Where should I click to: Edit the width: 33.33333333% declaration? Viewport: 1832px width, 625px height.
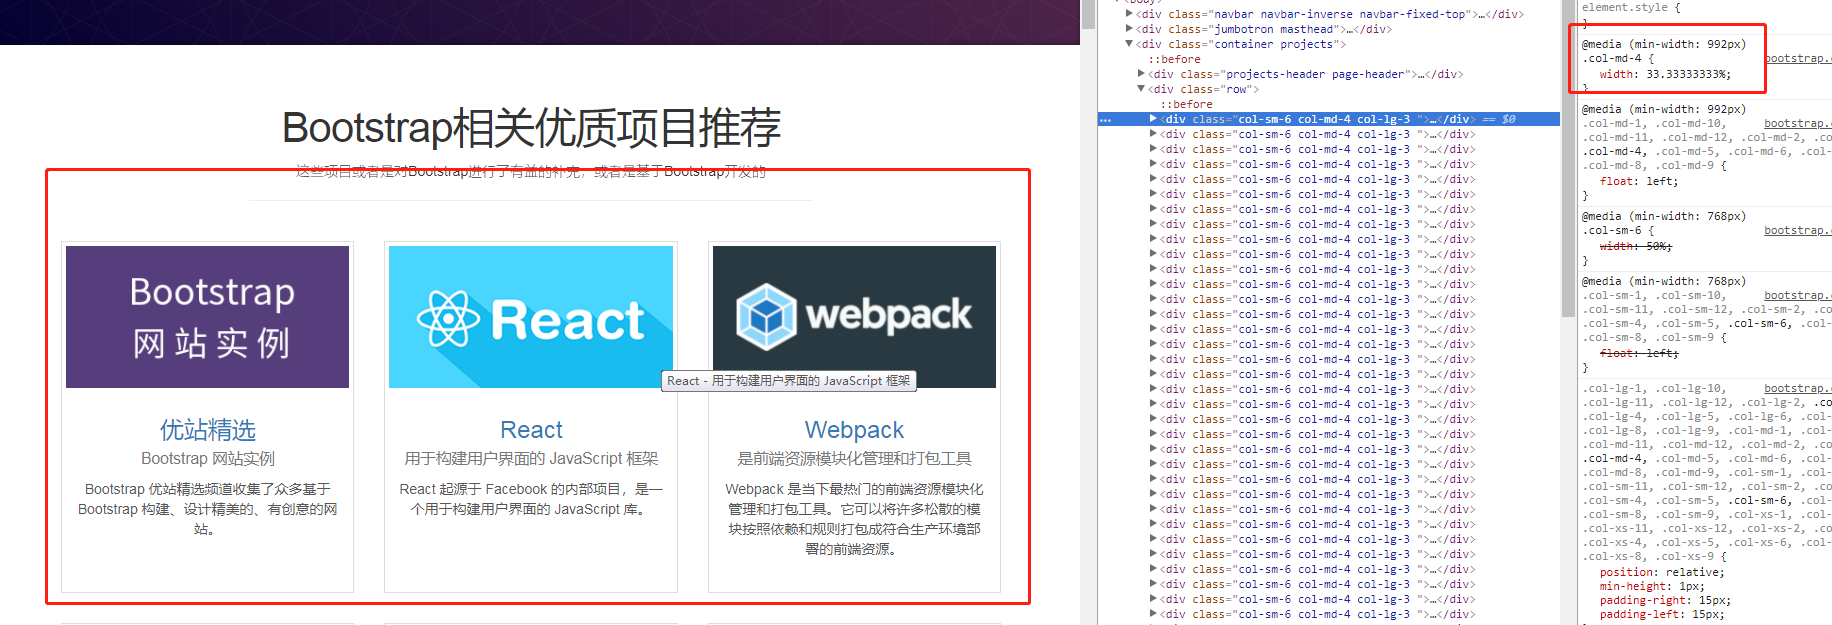coord(1665,74)
